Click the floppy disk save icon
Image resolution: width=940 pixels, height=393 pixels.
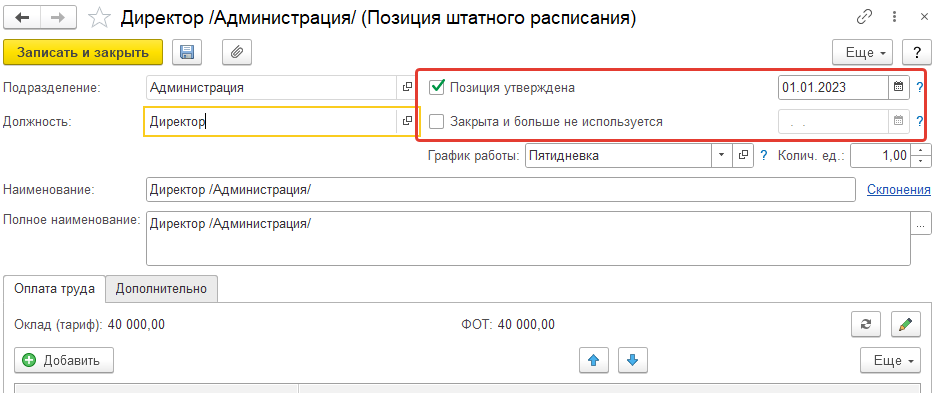(187, 52)
